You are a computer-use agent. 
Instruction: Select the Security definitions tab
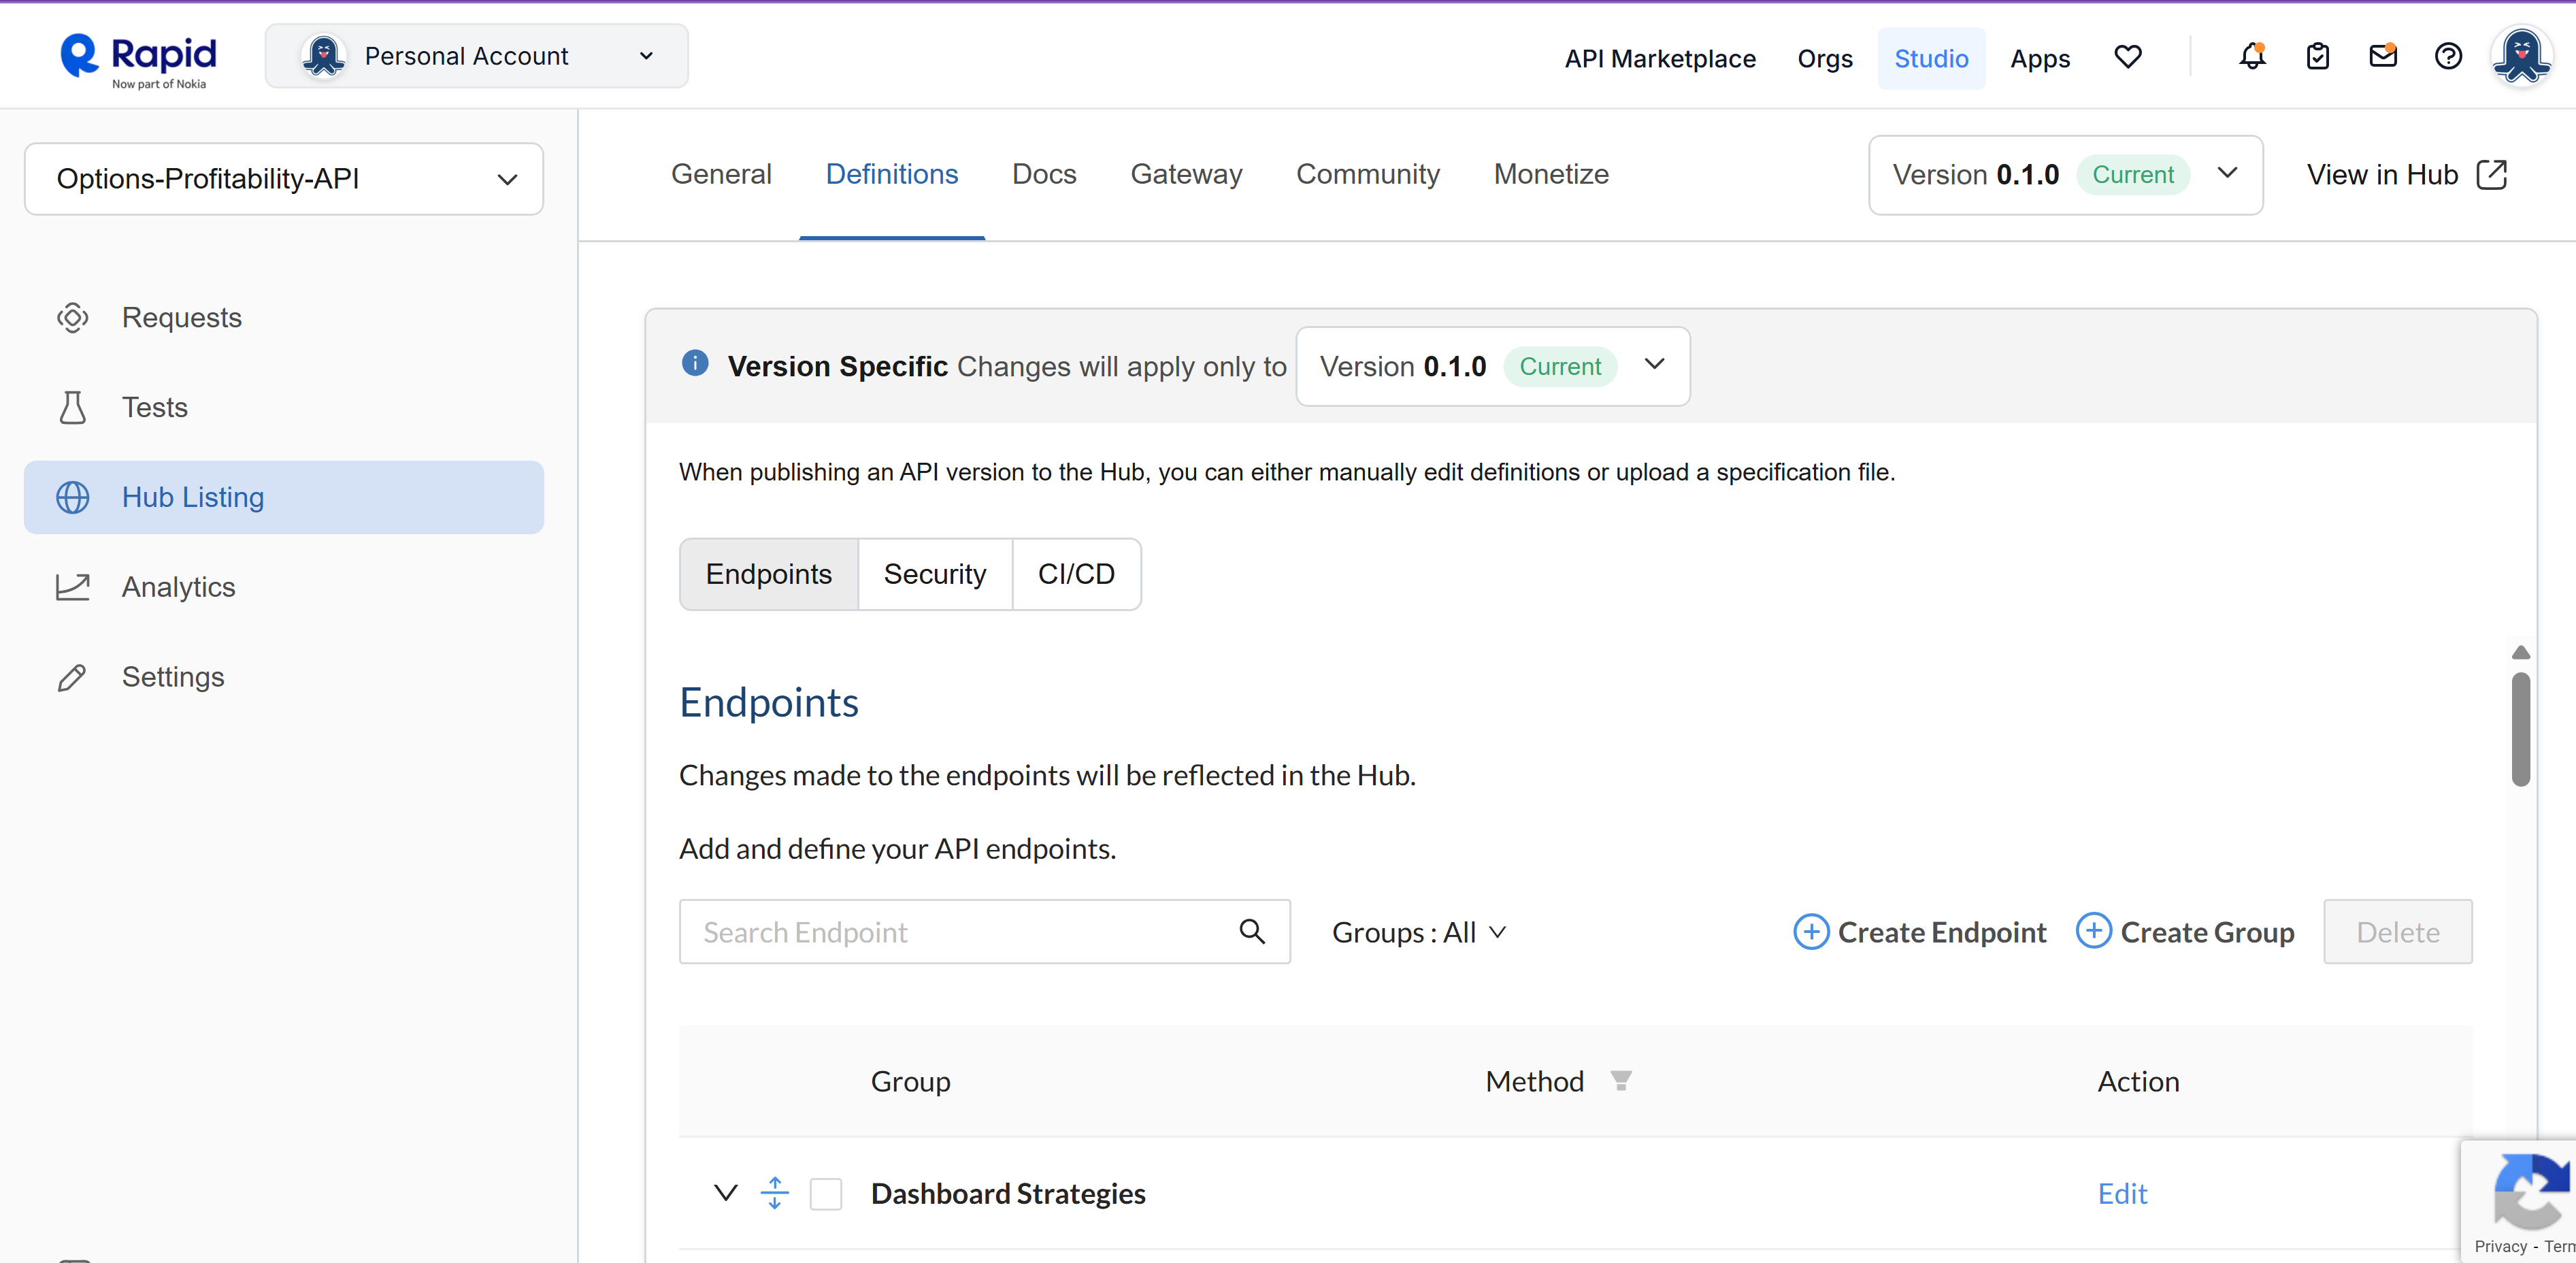934,574
